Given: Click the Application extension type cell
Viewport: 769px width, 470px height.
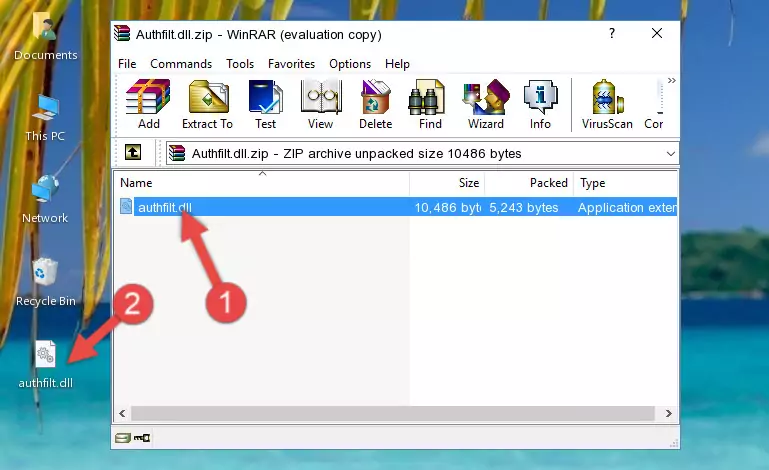Looking at the screenshot, I should (626, 208).
